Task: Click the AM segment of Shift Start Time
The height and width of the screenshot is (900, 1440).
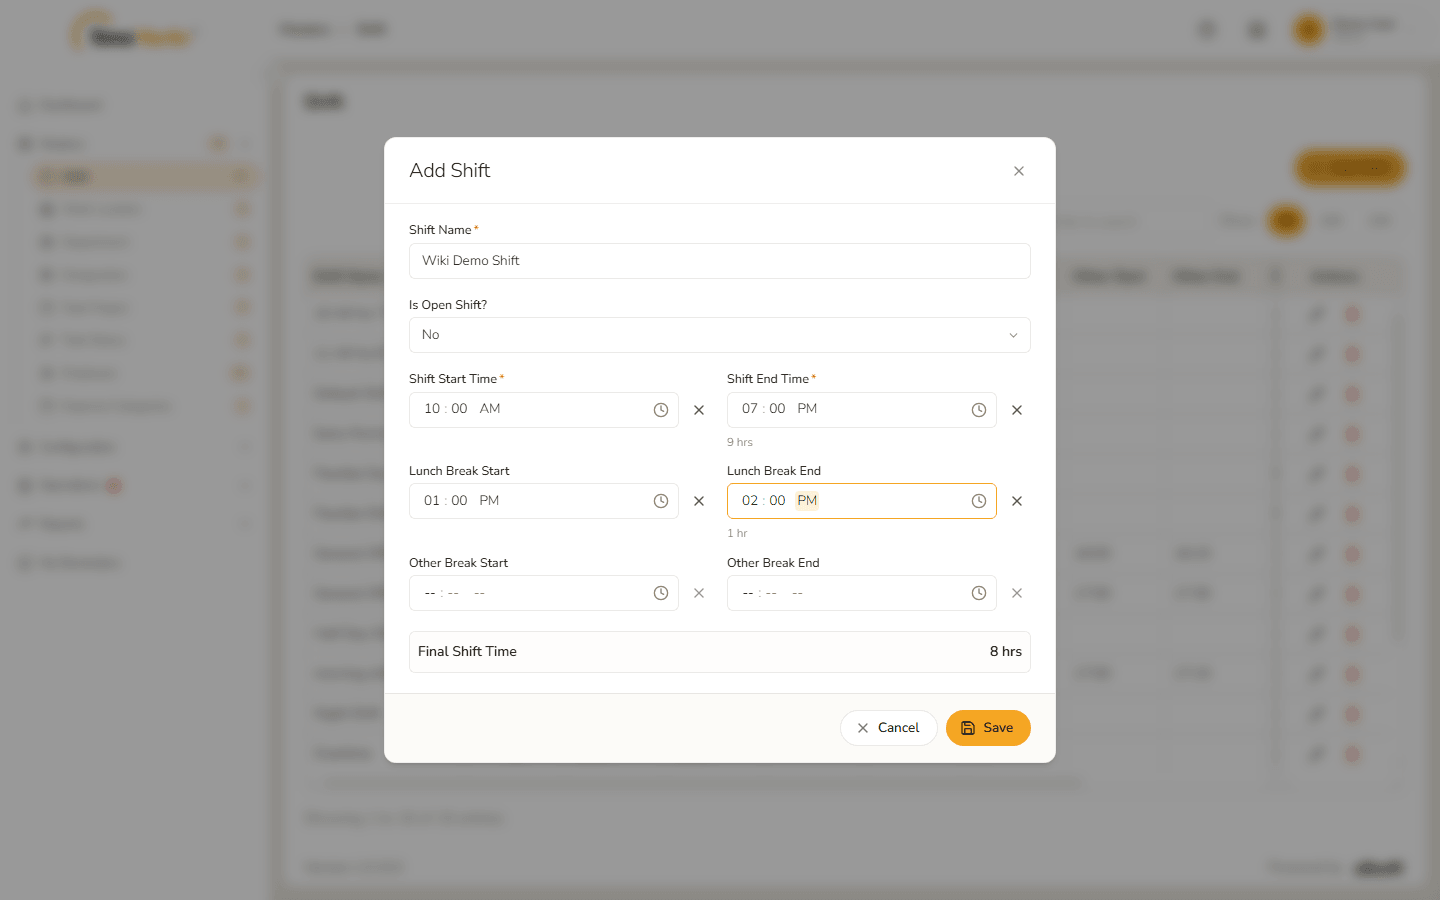Action: [x=490, y=409]
